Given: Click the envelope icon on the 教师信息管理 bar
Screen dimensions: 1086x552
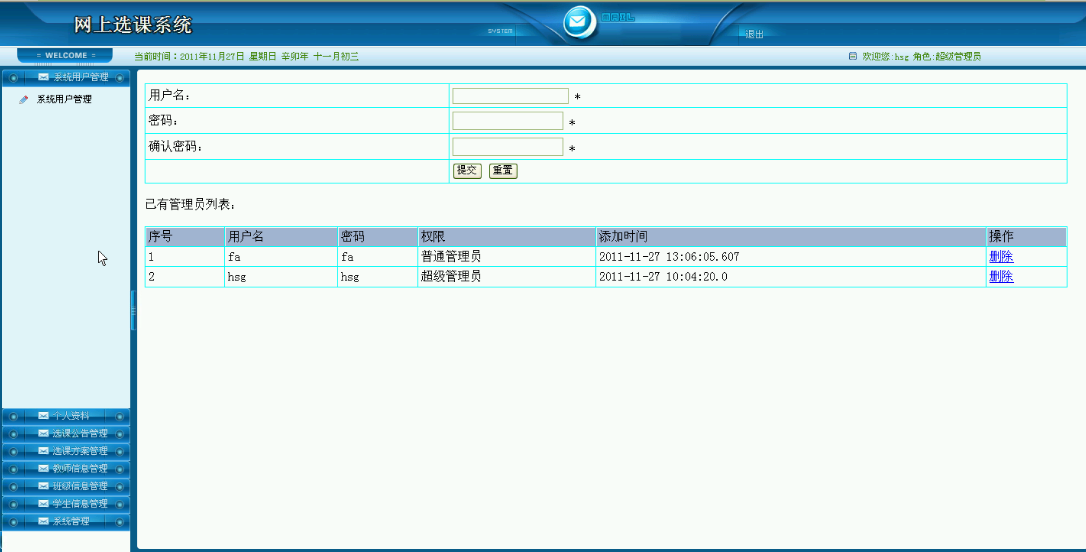Looking at the screenshot, I should [x=44, y=468].
